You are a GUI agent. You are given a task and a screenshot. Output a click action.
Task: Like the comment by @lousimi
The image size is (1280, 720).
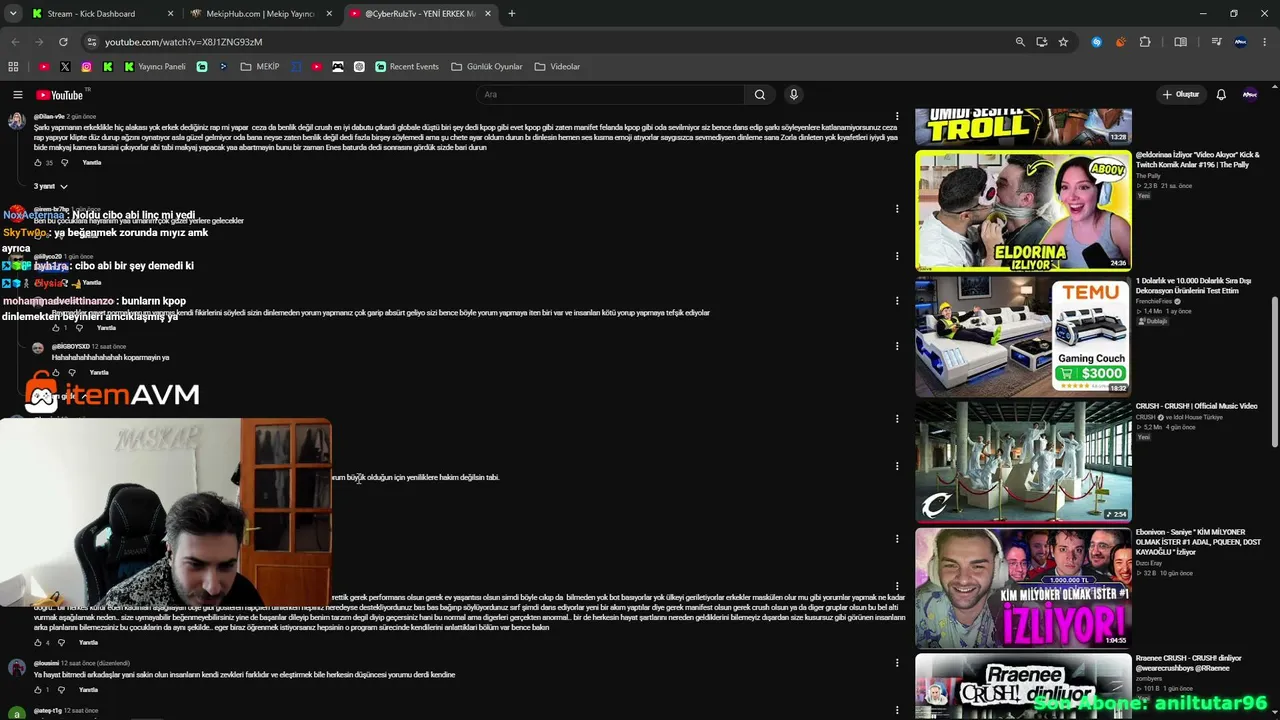pyautogui.click(x=38, y=690)
